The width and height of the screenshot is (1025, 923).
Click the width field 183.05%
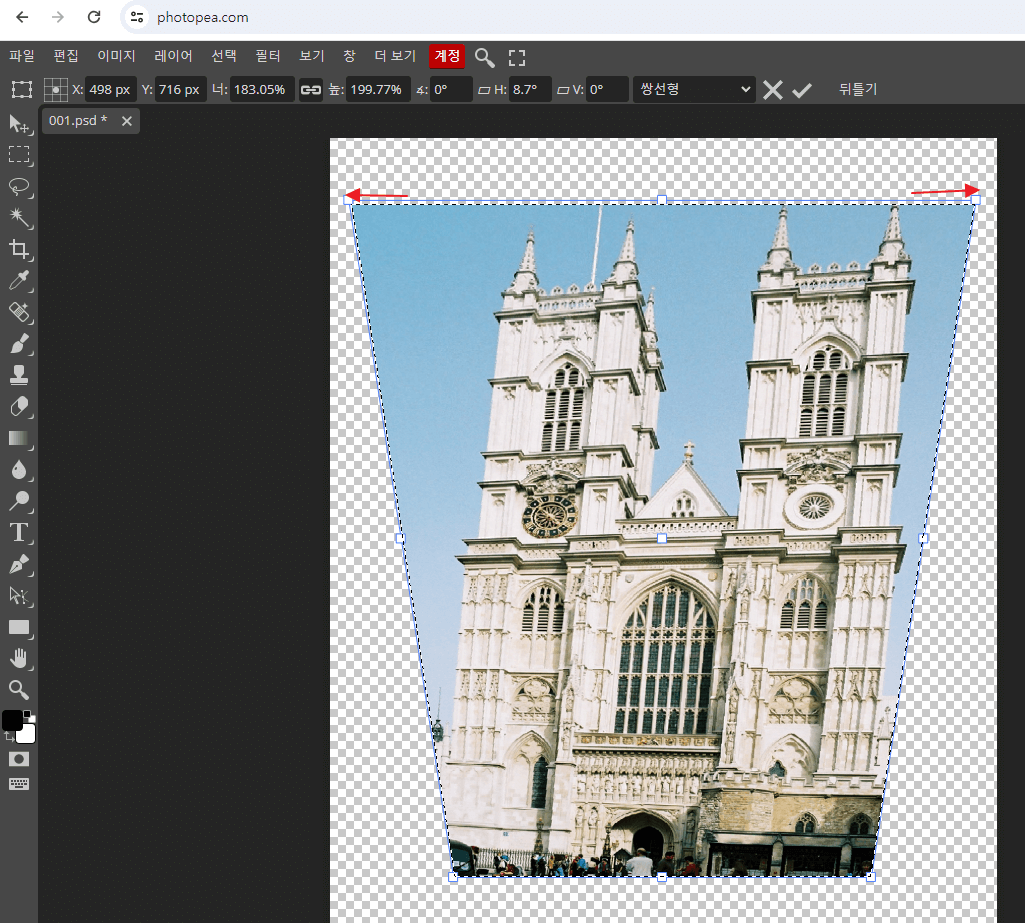point(261,90)
